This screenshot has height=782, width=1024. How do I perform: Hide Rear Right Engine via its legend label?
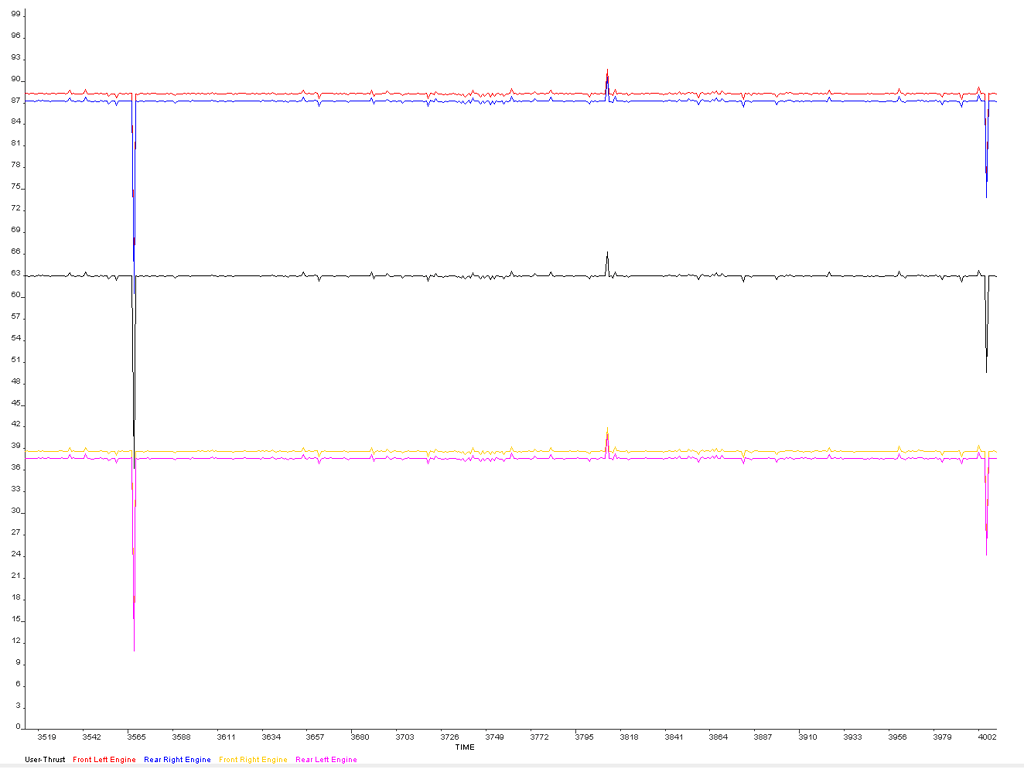(178, 760)
